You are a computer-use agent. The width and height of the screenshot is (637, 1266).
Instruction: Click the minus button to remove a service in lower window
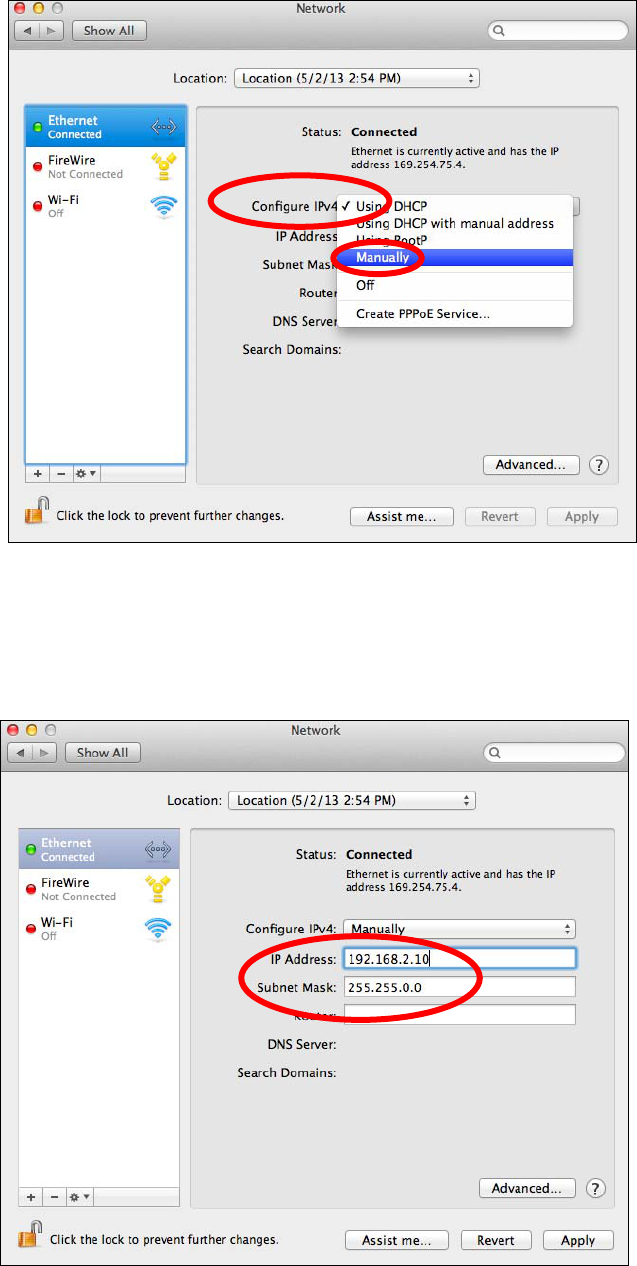tap(52, 1196)
